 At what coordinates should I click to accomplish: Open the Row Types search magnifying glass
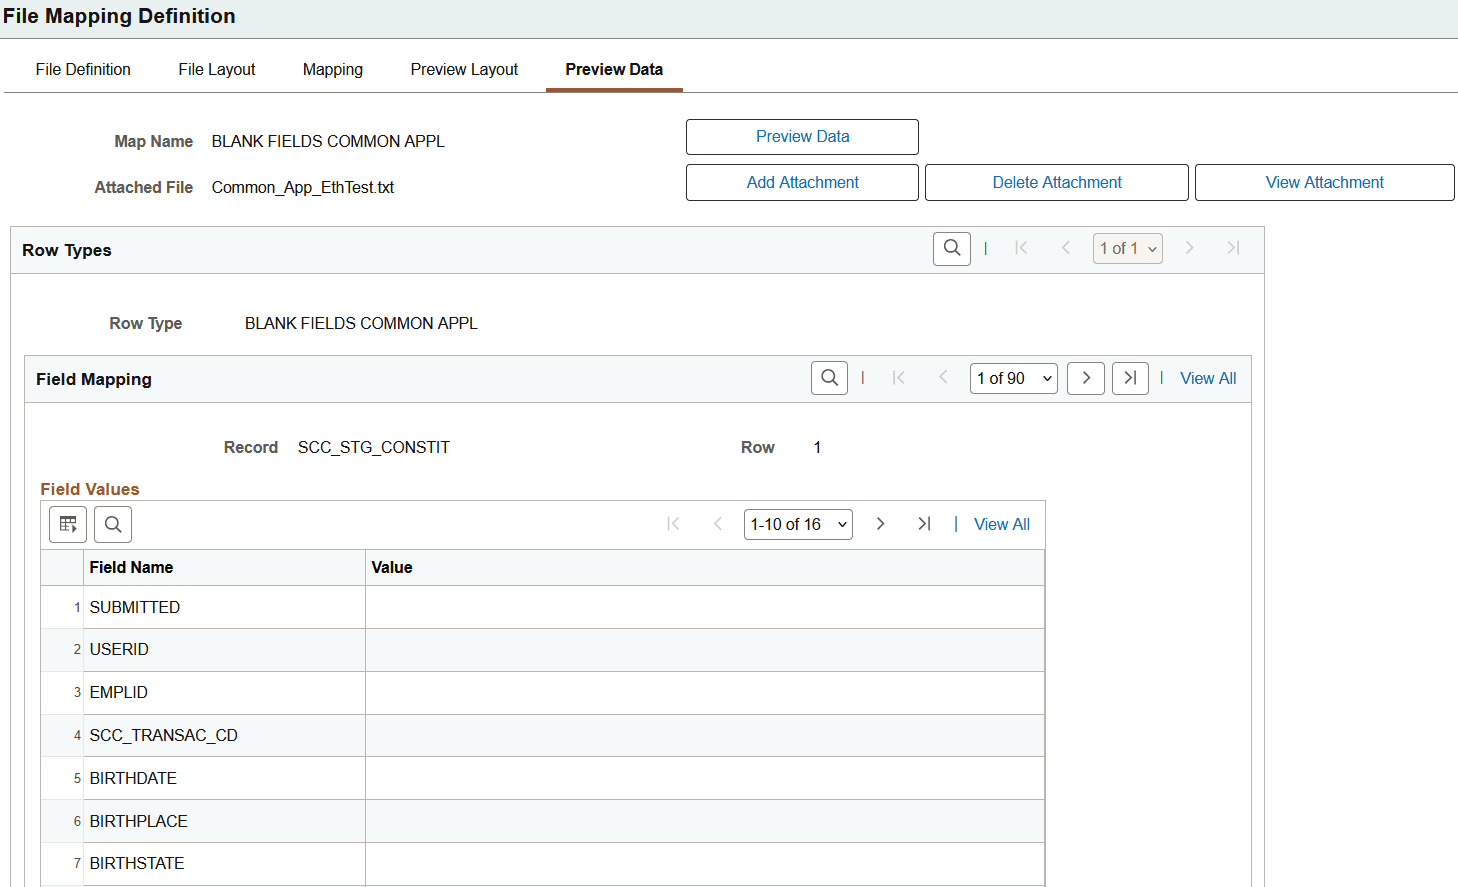pos(951,248)
